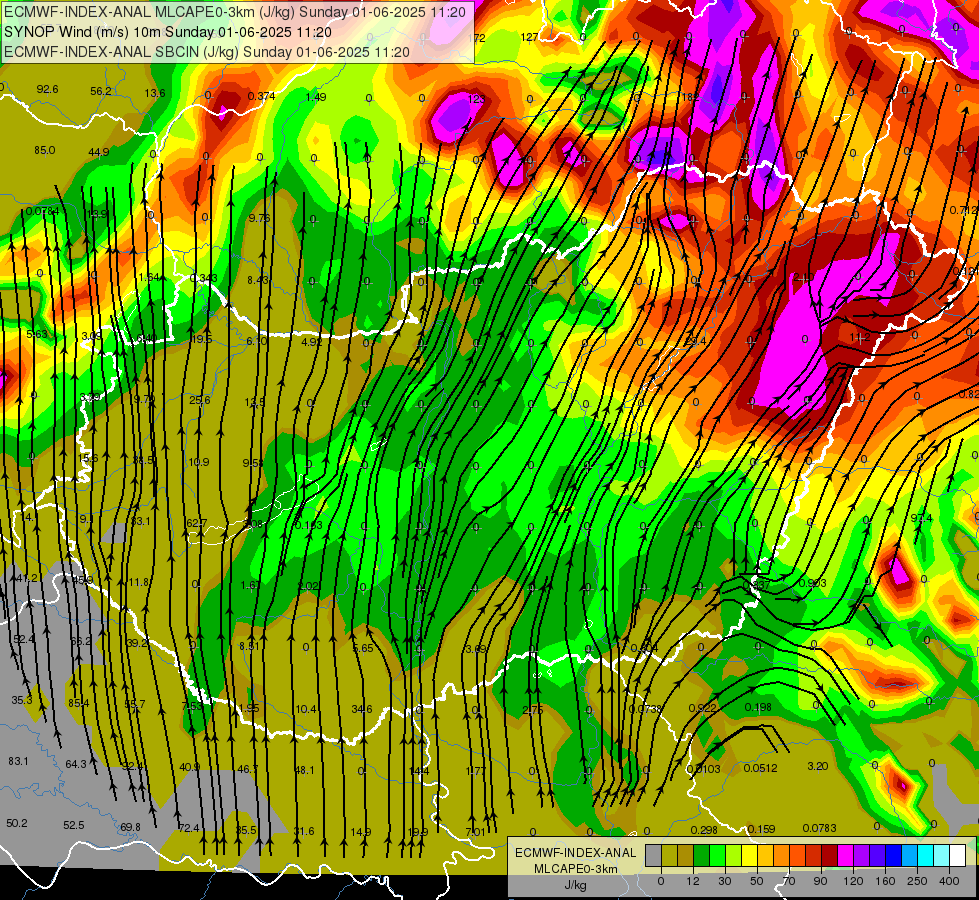Click the dark green legend swatch
Image resolution: width=979 pixels, height=900 pixels.
click(x=701, y=855)
